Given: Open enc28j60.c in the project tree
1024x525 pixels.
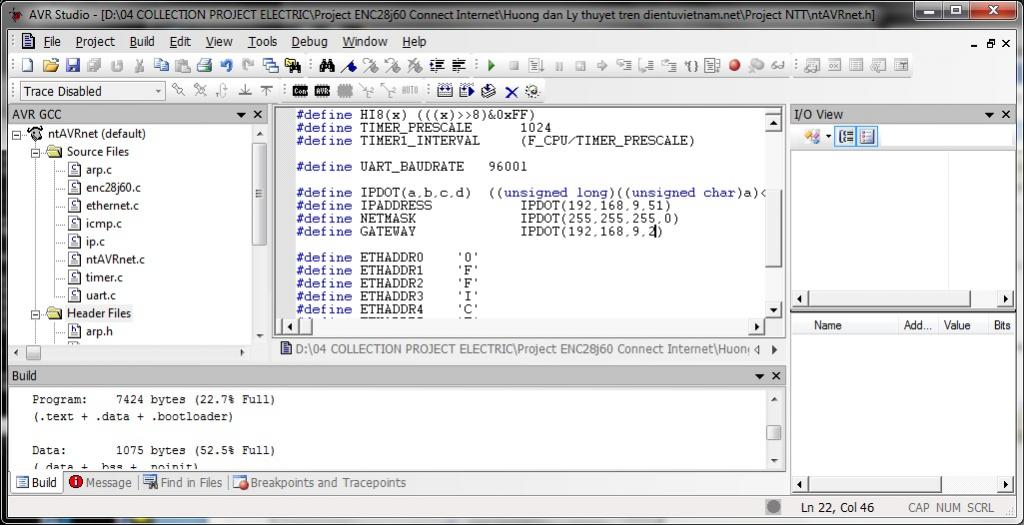Looking at the screenshot, I should point(112,188).
